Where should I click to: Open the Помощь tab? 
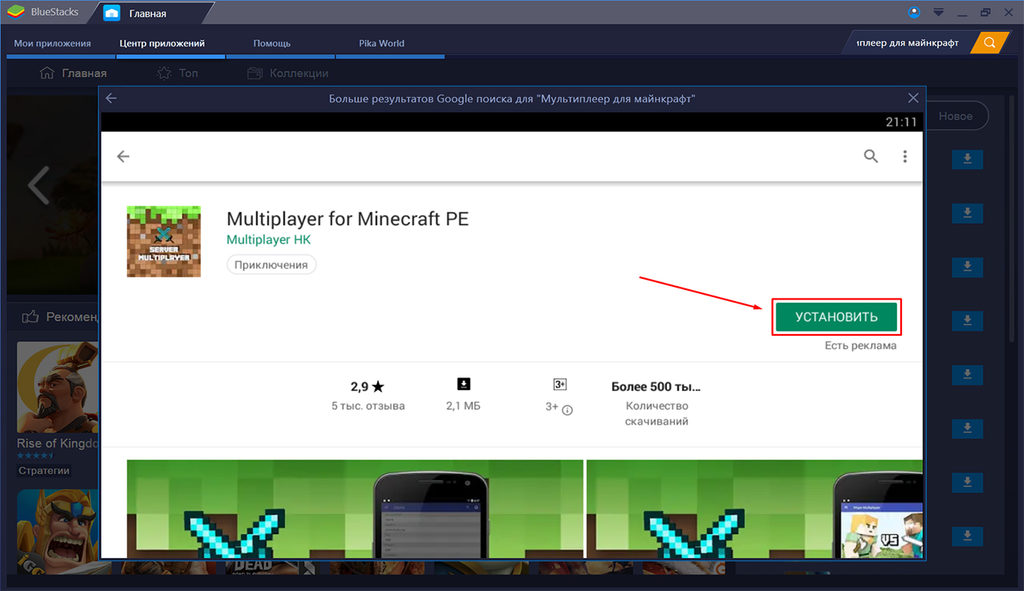pyautogui.click(x=272, y=43)
